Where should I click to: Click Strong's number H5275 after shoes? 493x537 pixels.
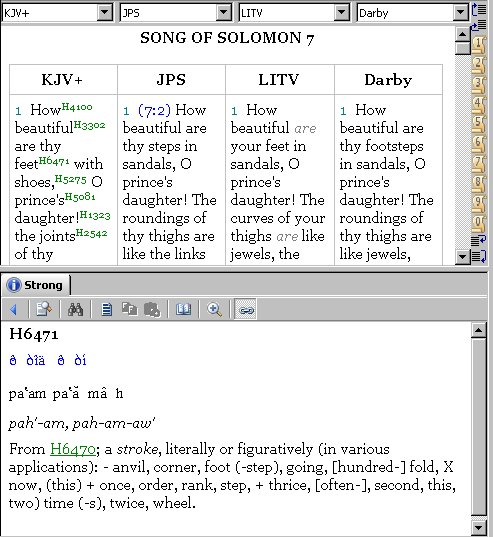tap(71, 179)
